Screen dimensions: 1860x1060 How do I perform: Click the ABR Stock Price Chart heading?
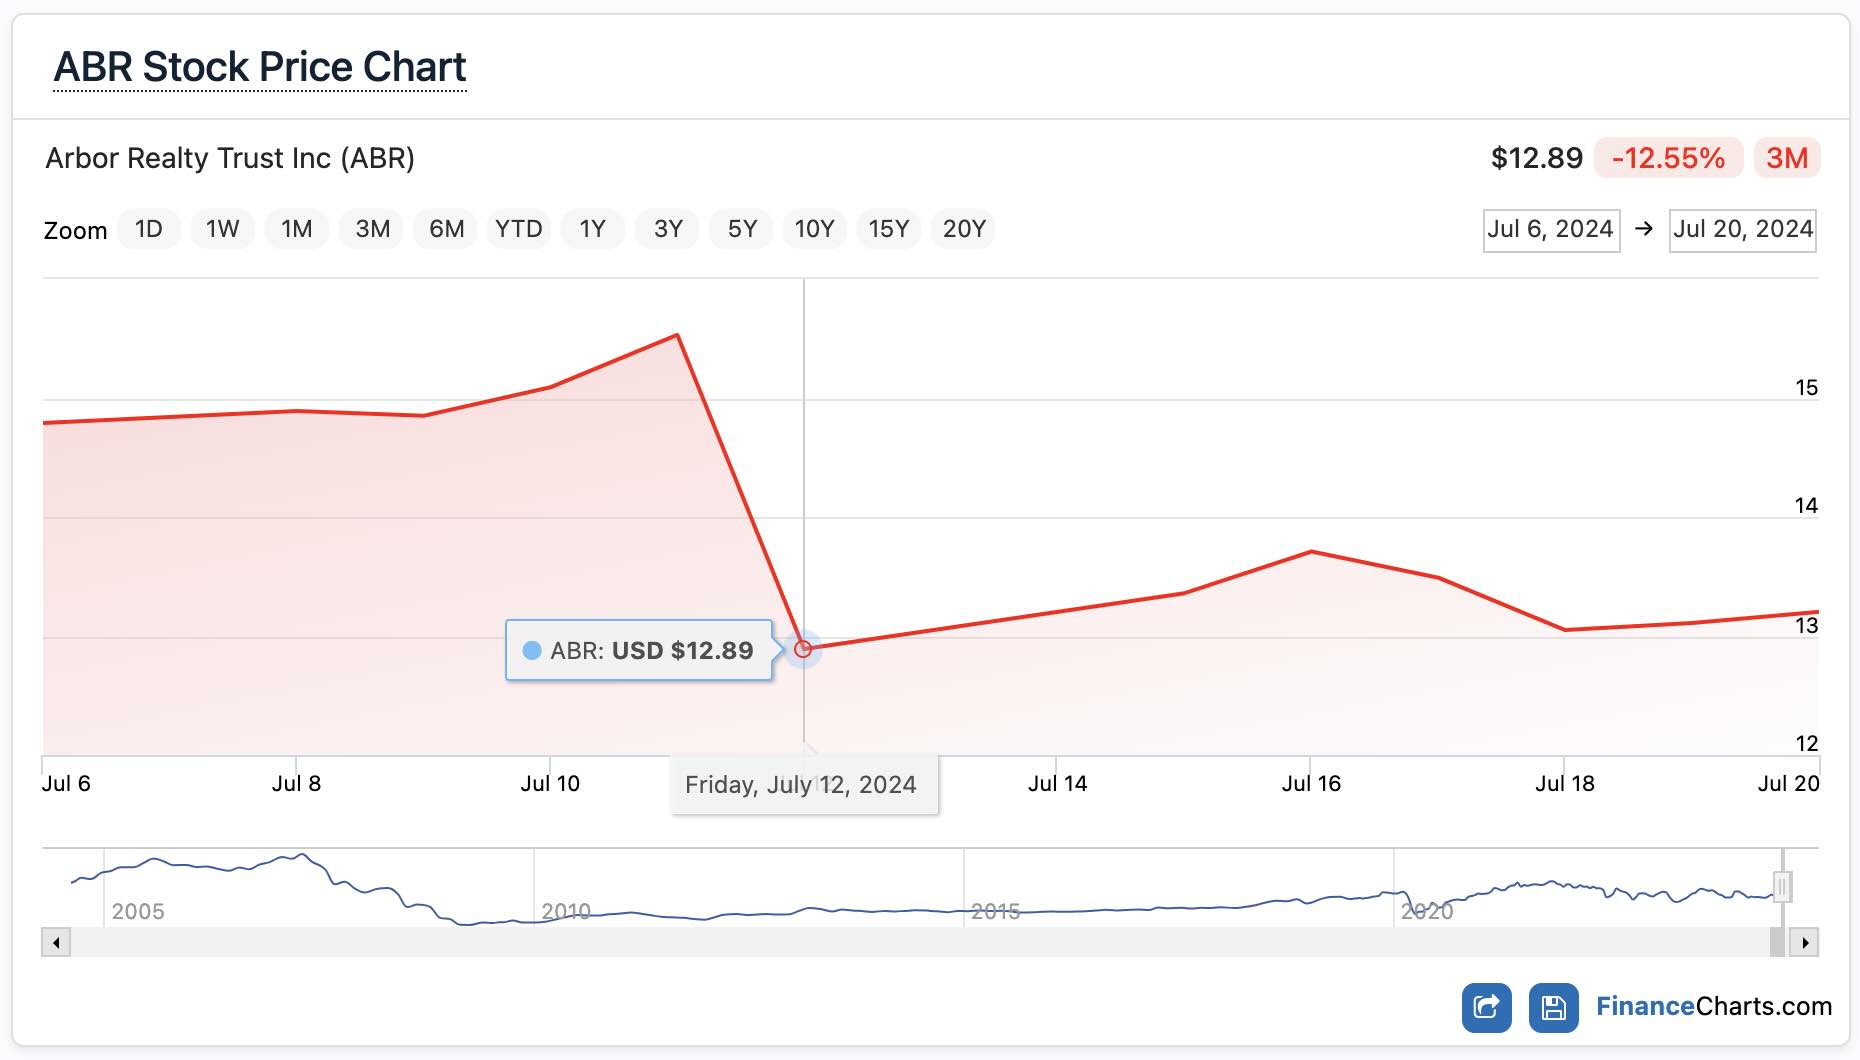pos(260,67)
